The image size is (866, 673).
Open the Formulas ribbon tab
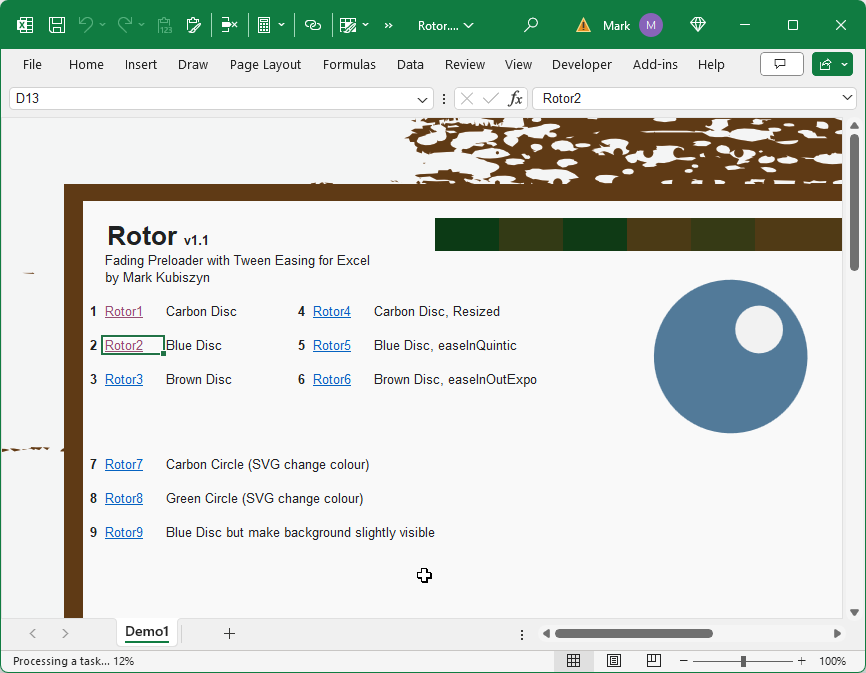point(349,64)
